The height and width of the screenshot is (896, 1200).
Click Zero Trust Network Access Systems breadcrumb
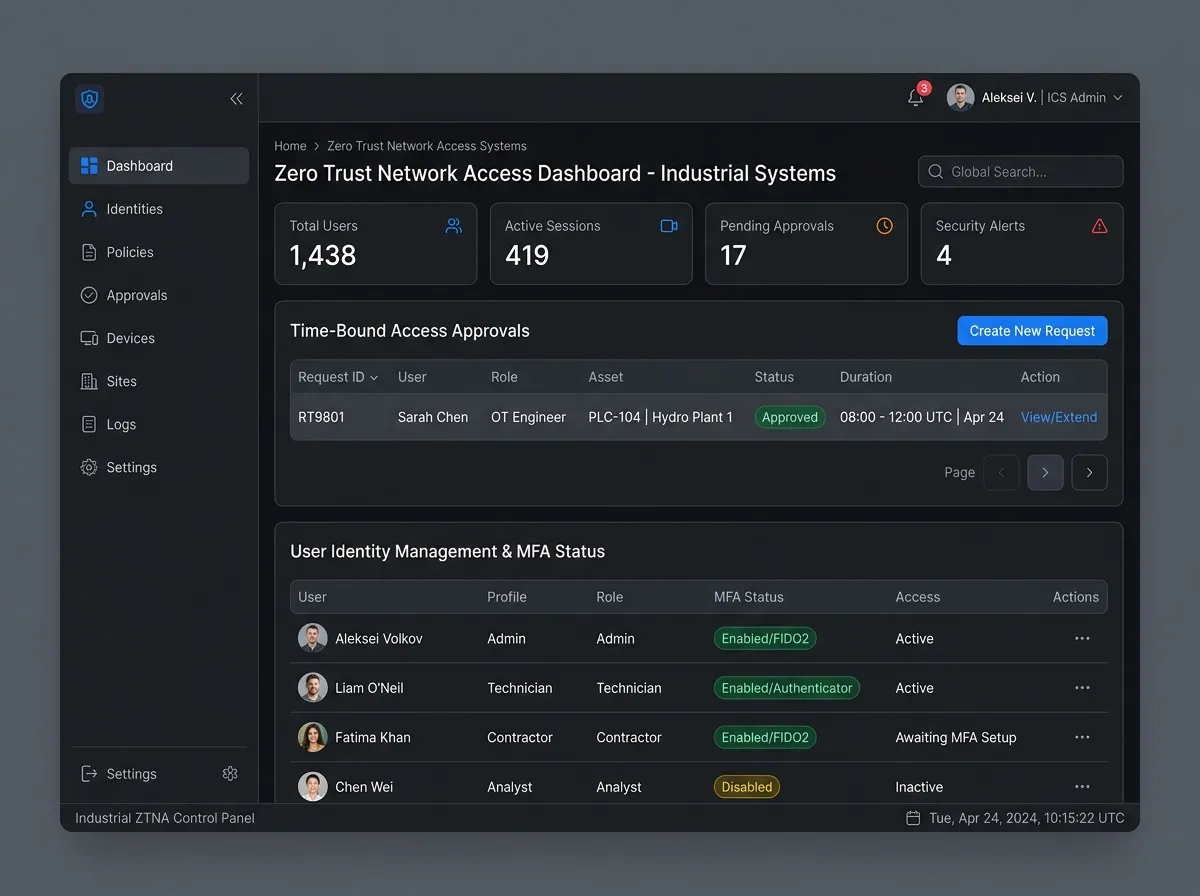(427, 146)
